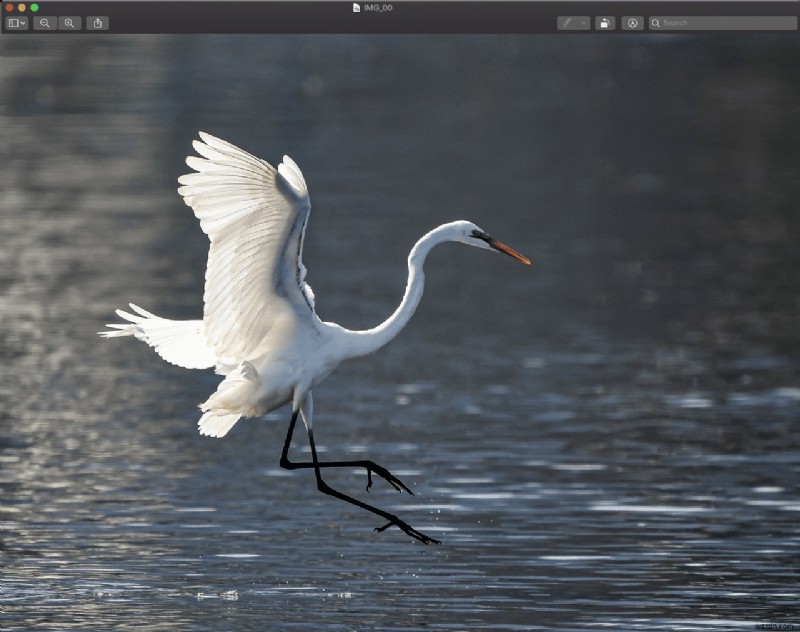
Task: Enter full screen with the green button
Action: tap(34, 8)
